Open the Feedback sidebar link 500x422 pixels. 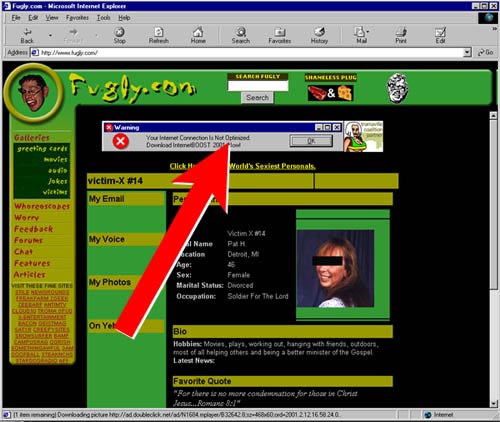tap(33, 229)
